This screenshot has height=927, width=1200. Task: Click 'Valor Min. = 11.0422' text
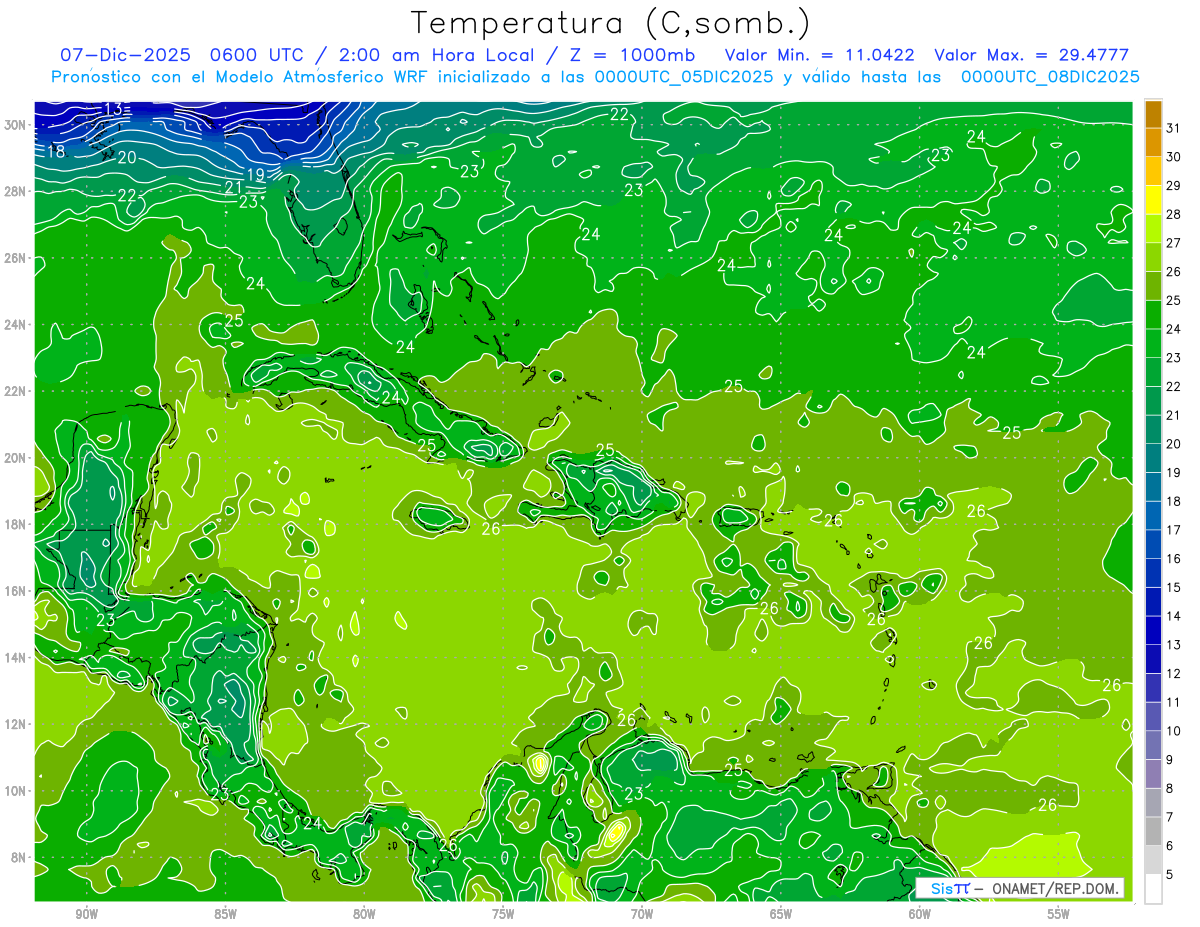[x=819, y=55]
